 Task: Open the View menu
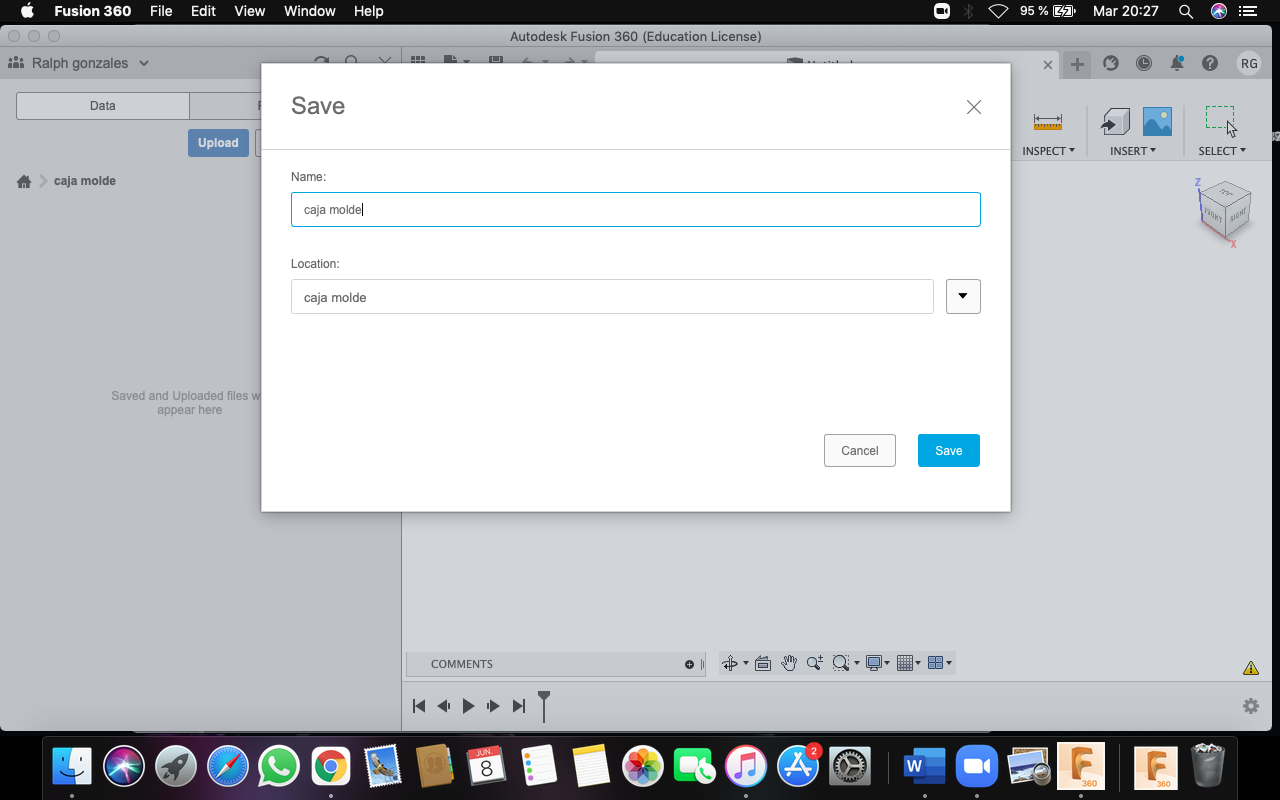(x=250, y=11)
